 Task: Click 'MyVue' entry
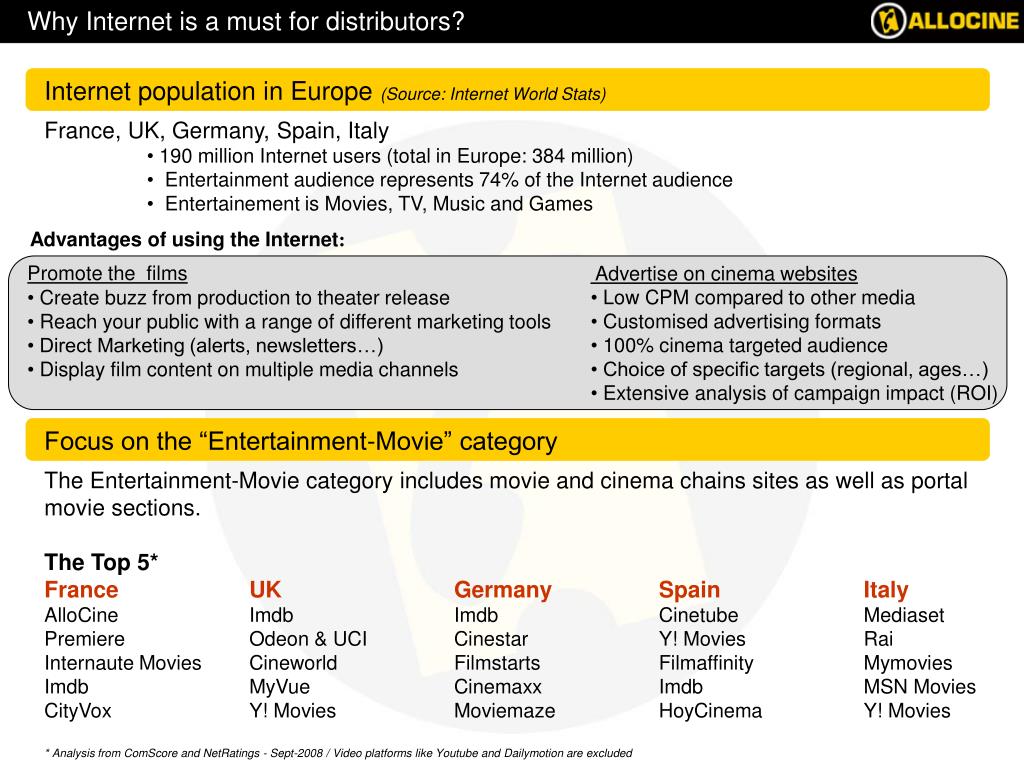coord(280,687)
